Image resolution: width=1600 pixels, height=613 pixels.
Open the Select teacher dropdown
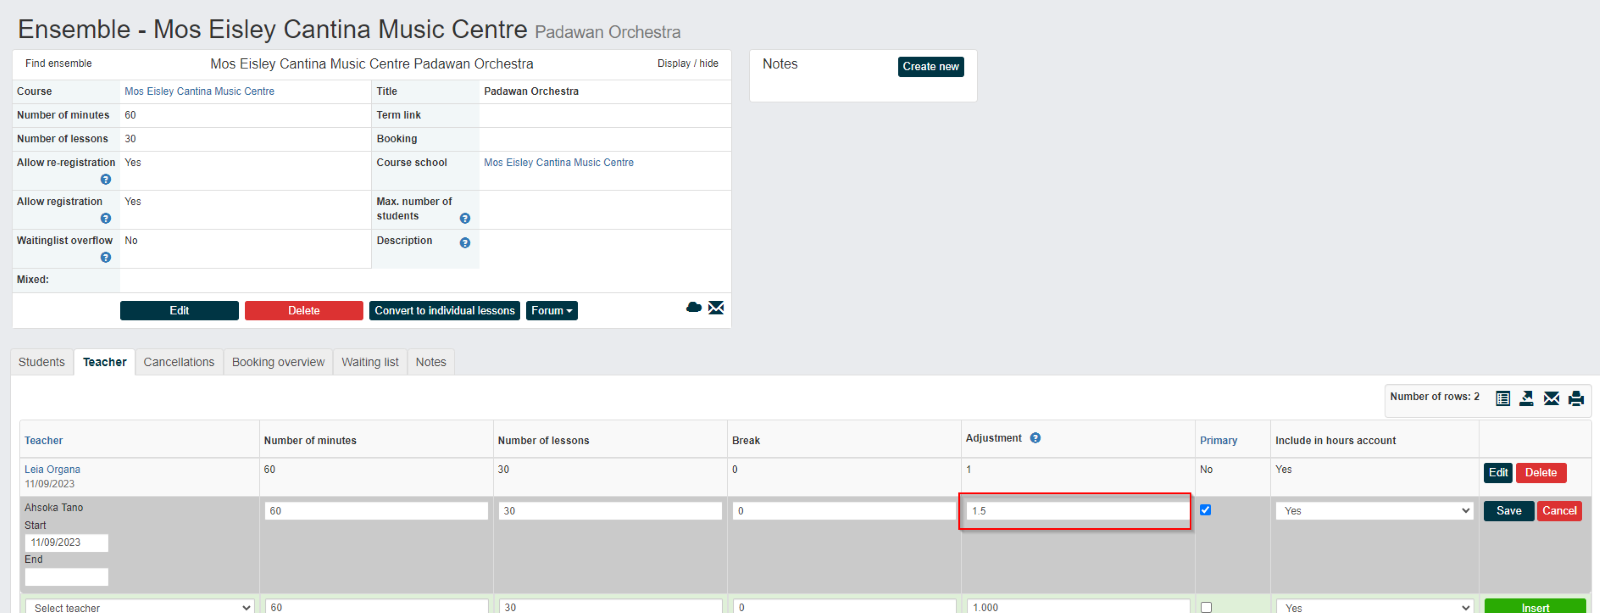coord(141,607)
